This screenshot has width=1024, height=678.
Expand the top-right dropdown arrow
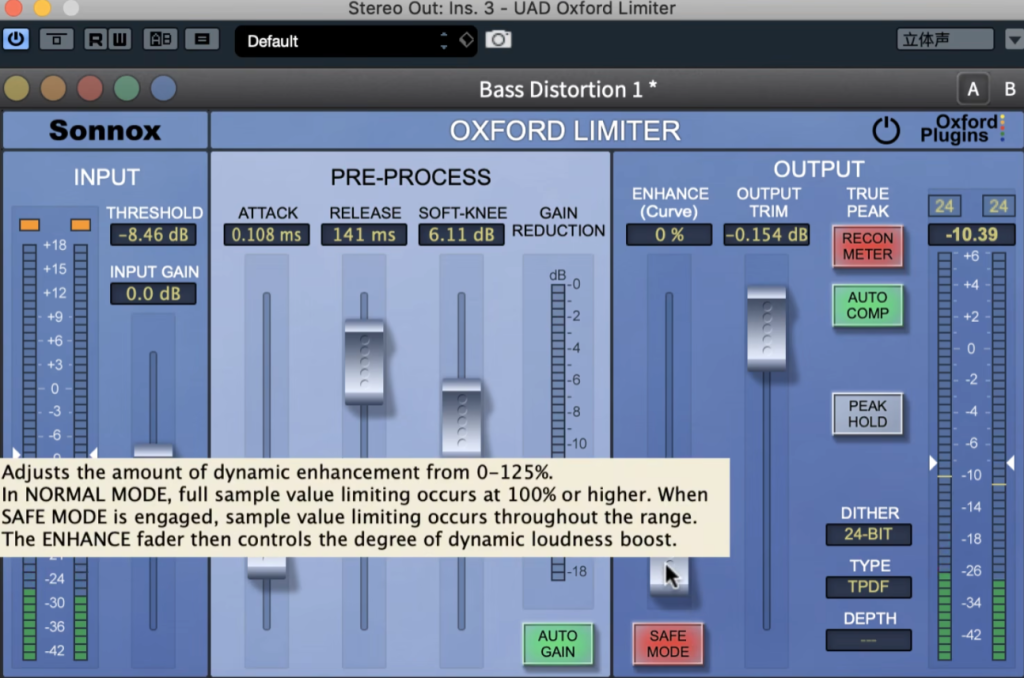(x=1014, y=40)
